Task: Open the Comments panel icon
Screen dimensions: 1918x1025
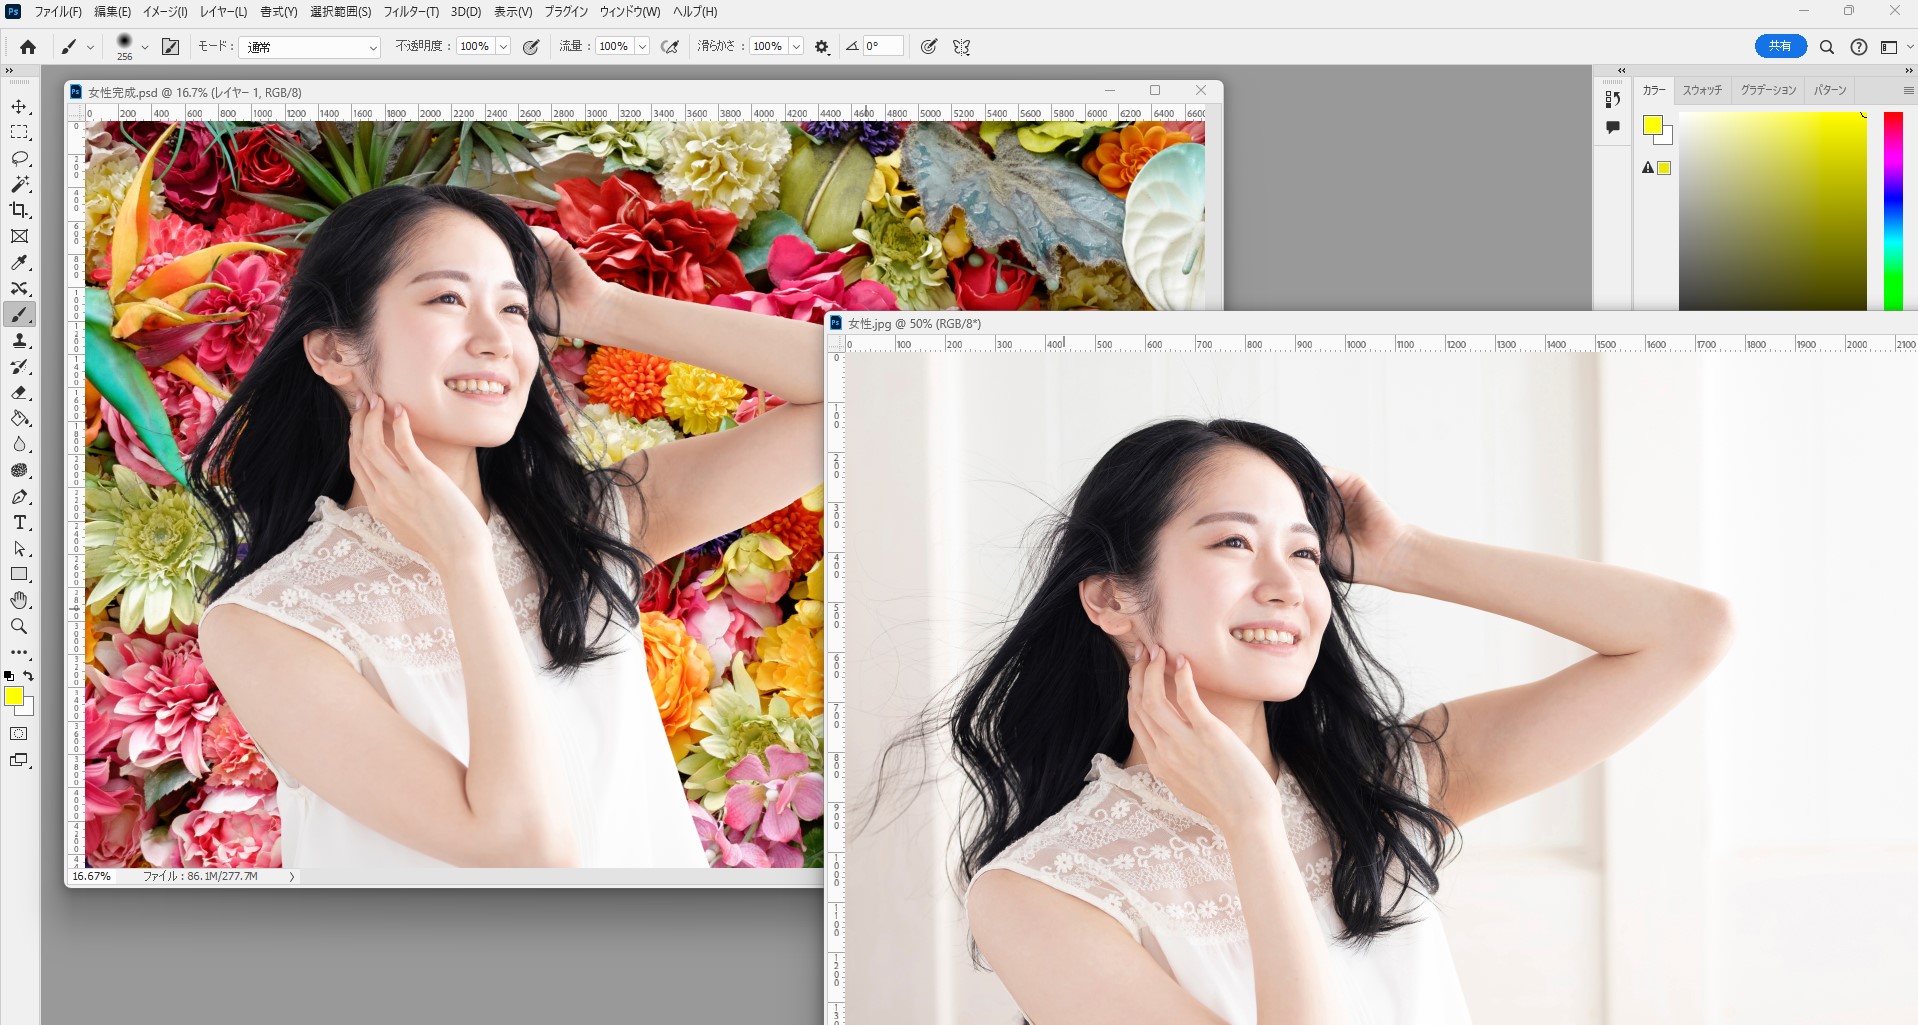Action: (x=1612, y=127)
